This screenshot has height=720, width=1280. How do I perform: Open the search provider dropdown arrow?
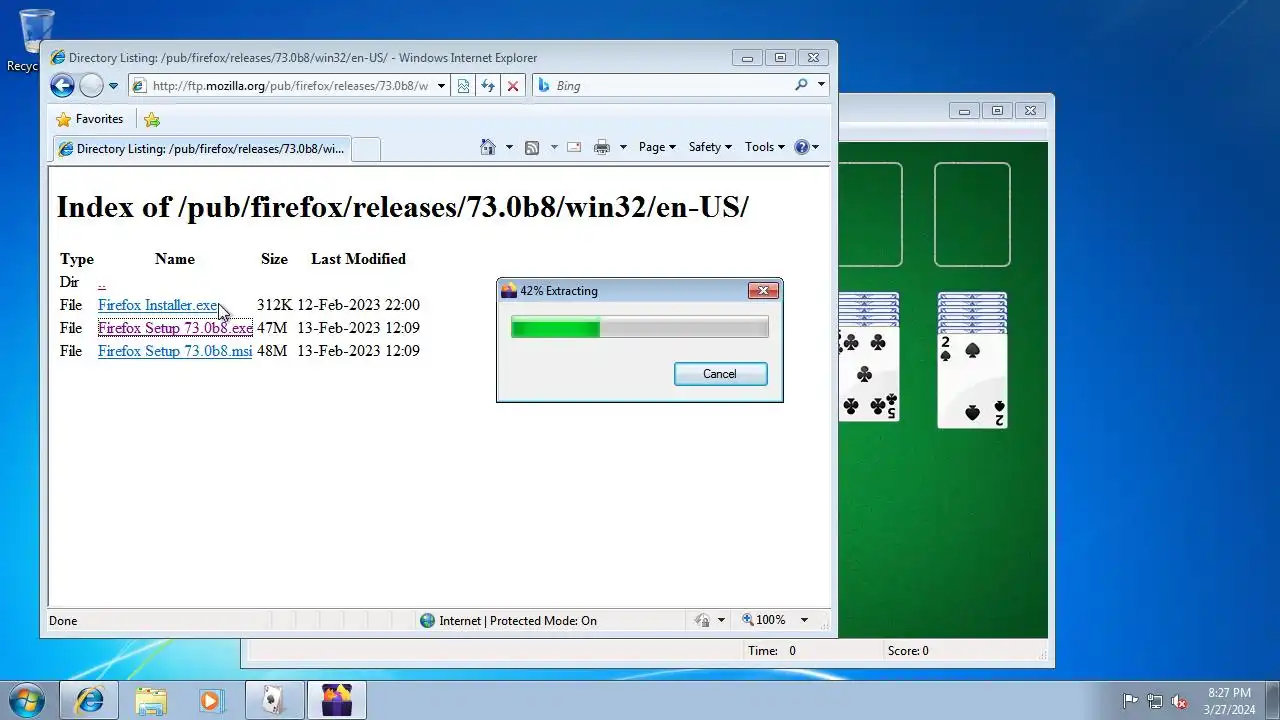tap(821, 85)
